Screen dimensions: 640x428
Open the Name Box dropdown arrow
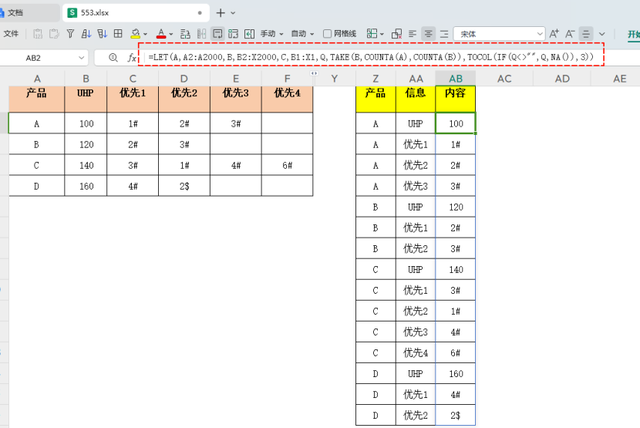[x=81, y=58]
